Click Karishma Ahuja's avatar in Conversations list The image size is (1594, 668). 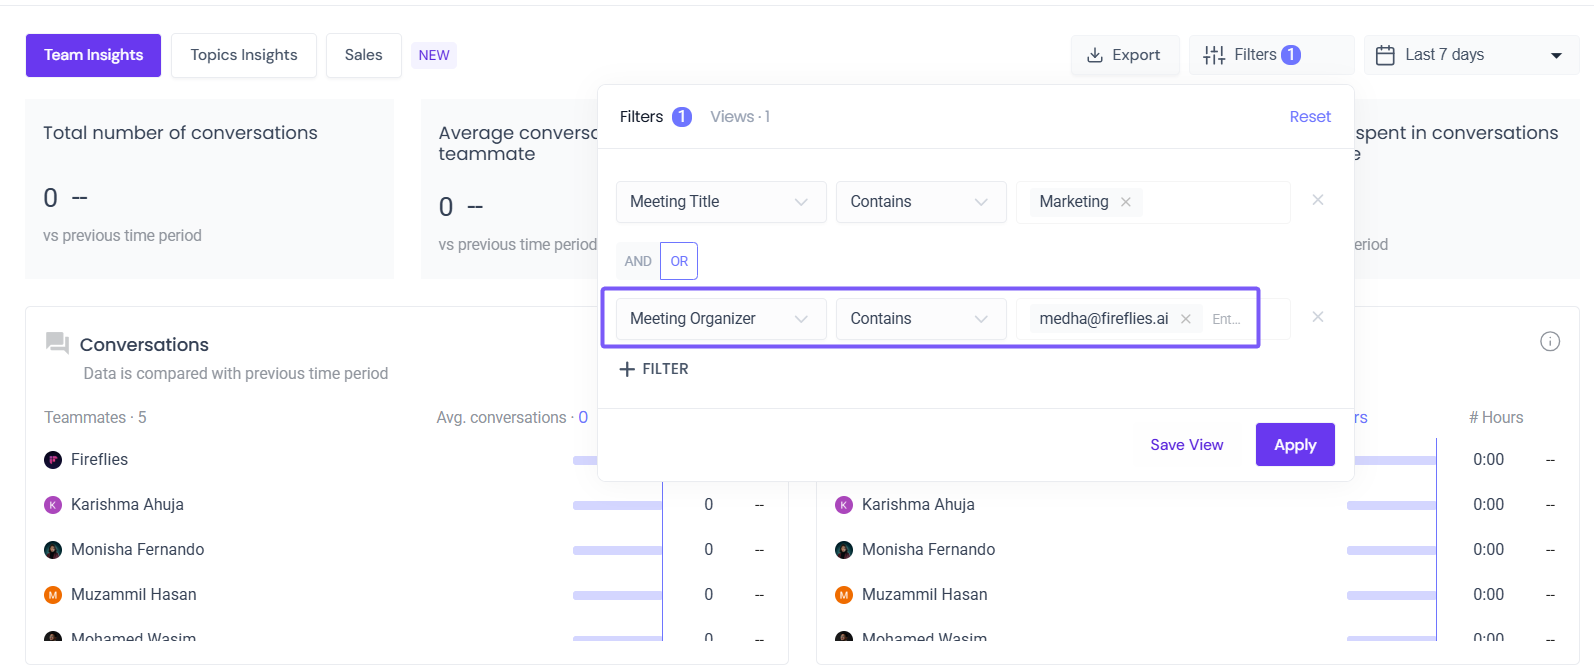click(x=53, y=505)
